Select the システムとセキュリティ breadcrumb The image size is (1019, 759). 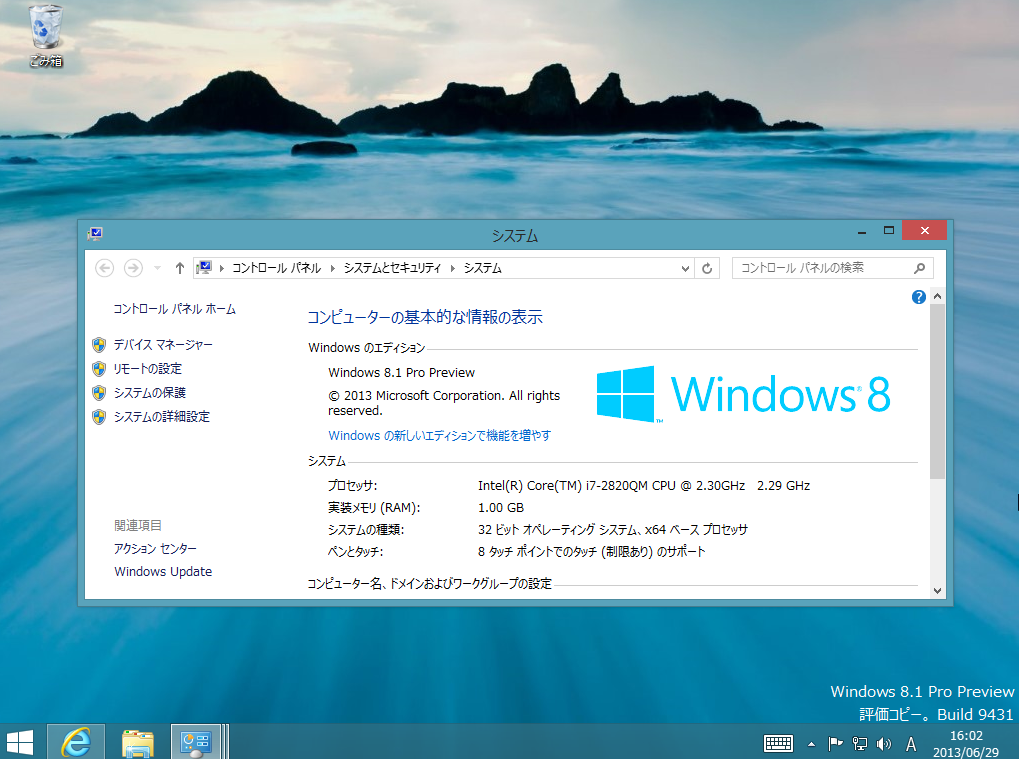[392, 268]
